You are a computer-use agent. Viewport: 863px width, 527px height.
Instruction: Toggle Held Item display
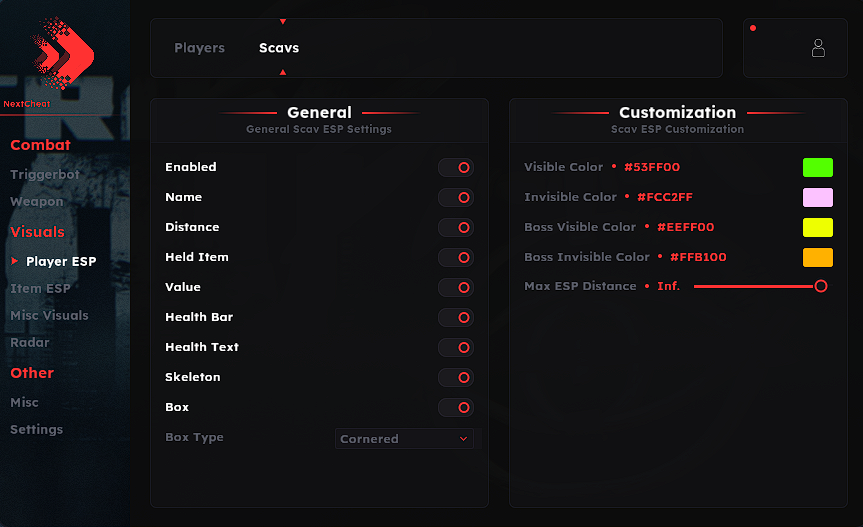pyautogui.click(x=456, y=257)
